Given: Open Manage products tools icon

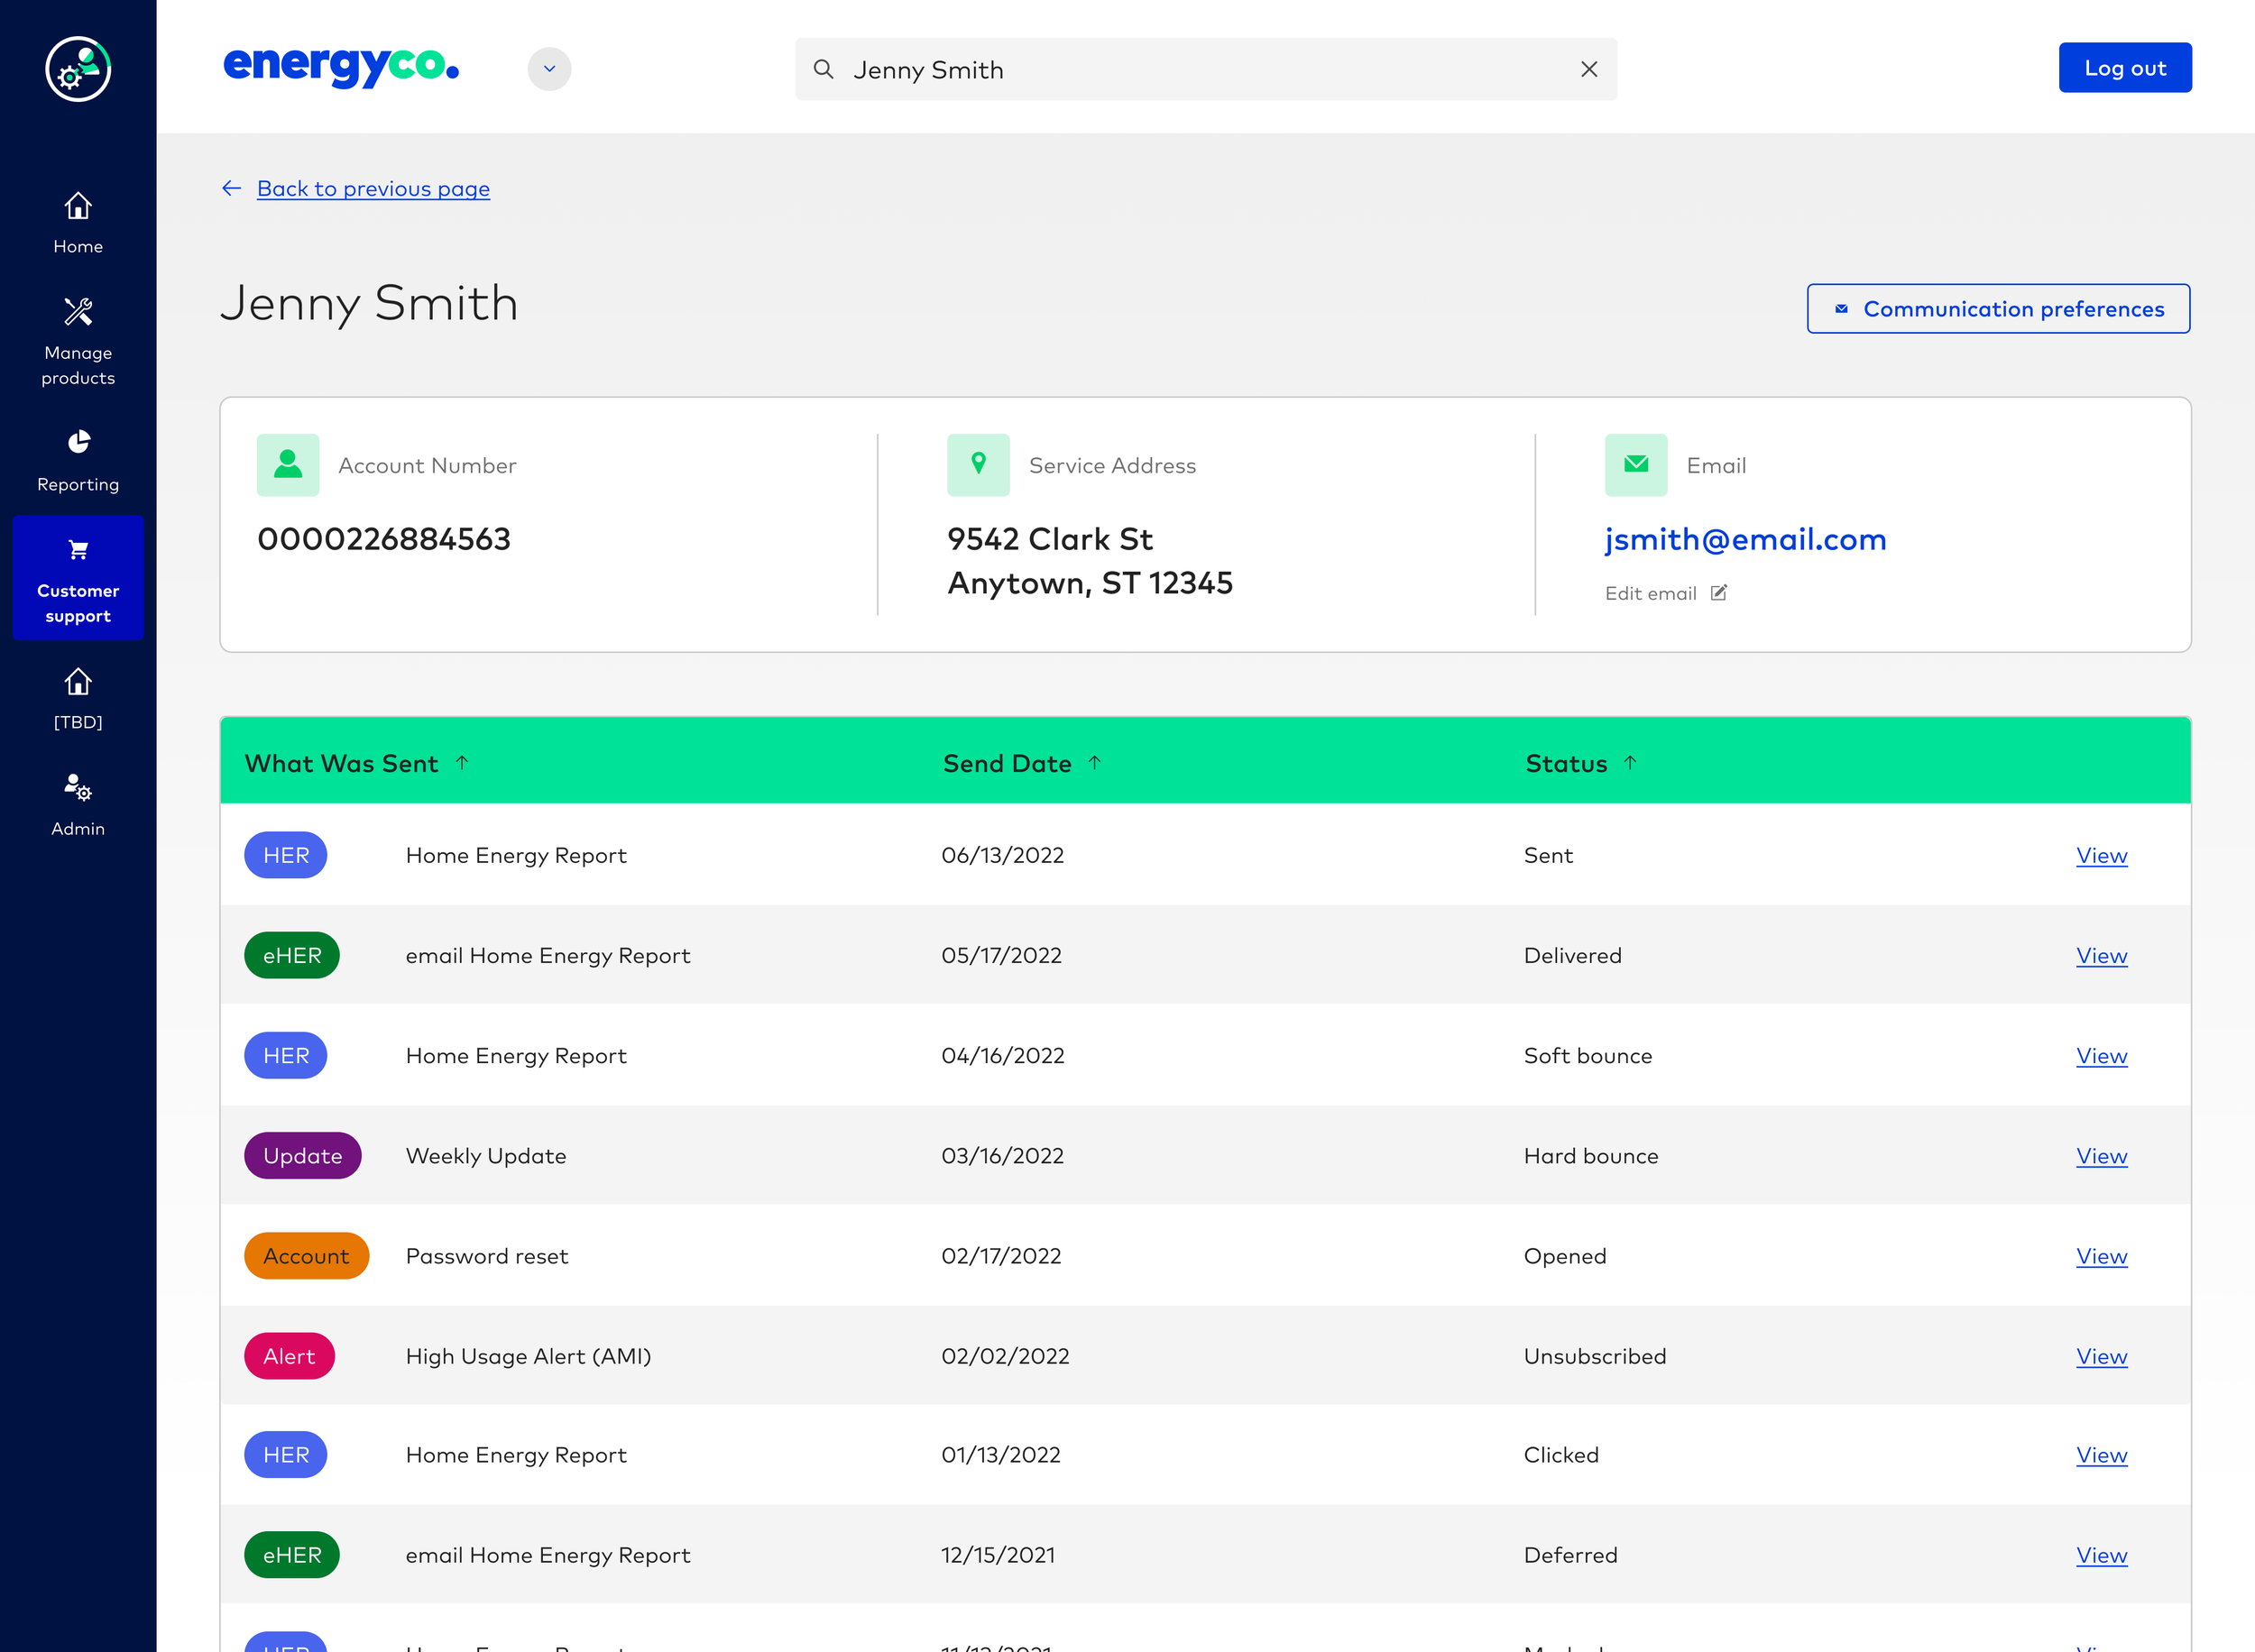Looking at the screenshot, I should click(x=78, y=312).
